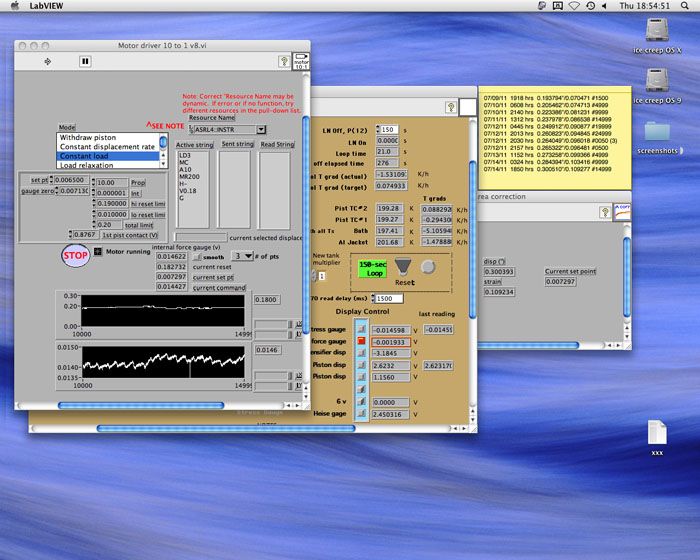Open the Apple menu

click(14, 6)
